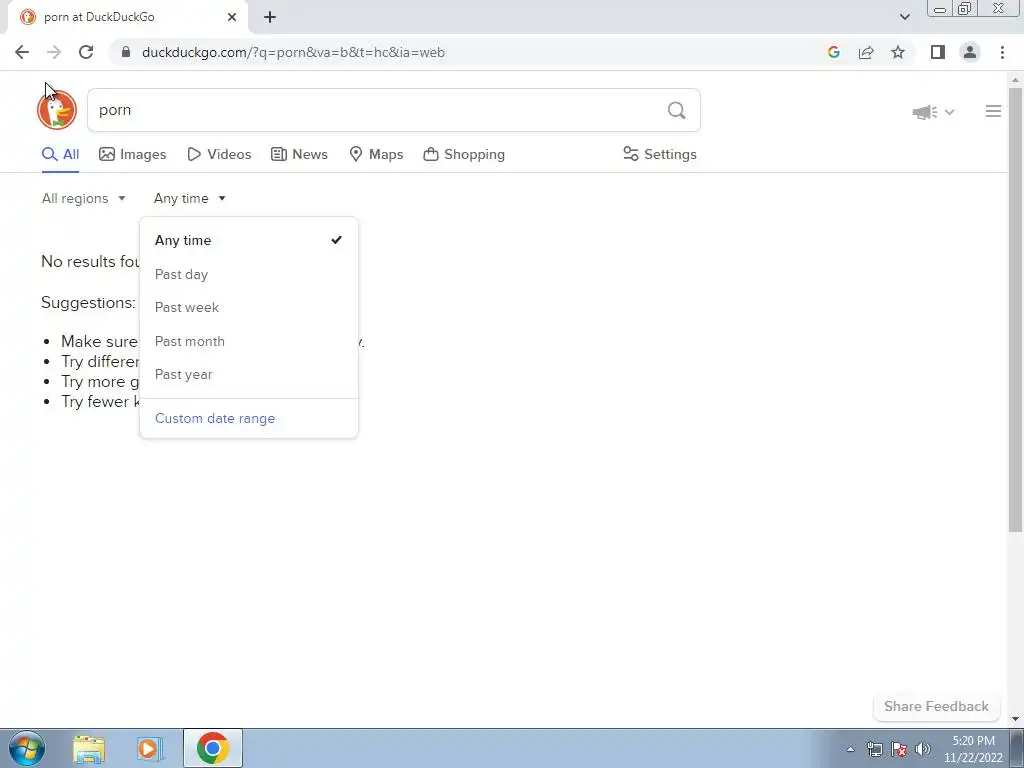
Task: Go back with the browser back arrow
Action: [x=22, y=52]
